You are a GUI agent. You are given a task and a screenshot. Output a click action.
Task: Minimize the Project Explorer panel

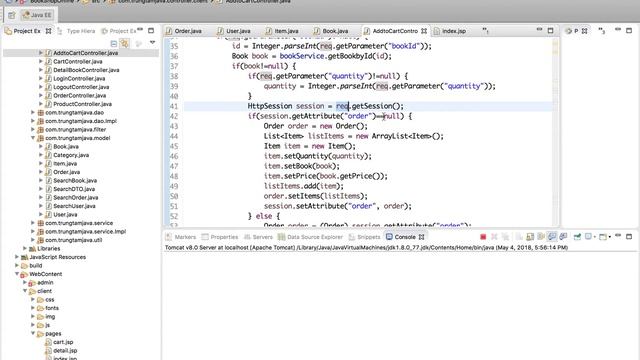(x=140, y=30)
